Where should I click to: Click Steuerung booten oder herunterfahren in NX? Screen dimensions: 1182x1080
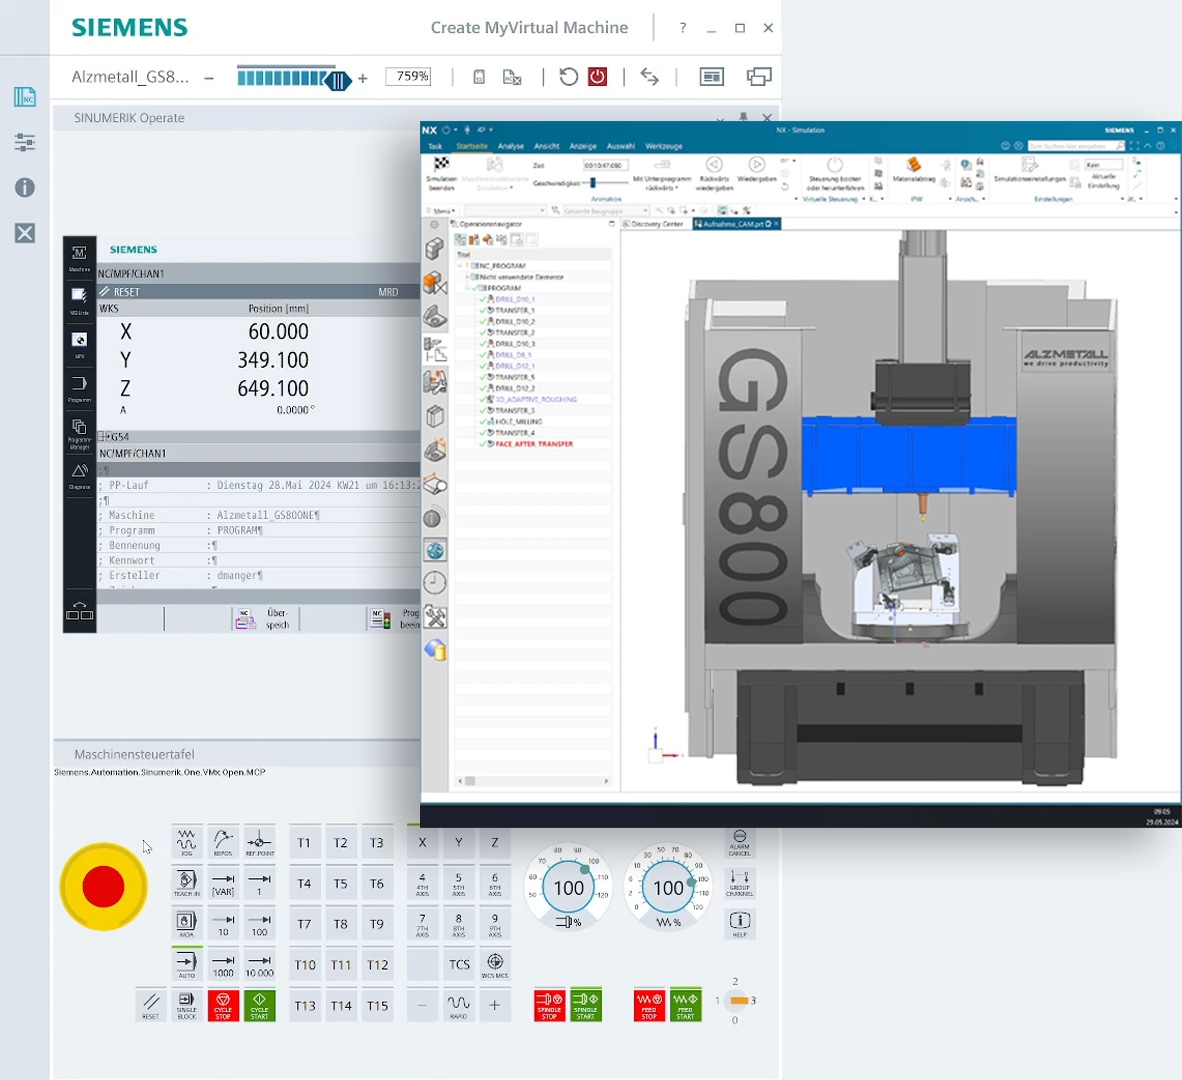click(x=834, y=173)
